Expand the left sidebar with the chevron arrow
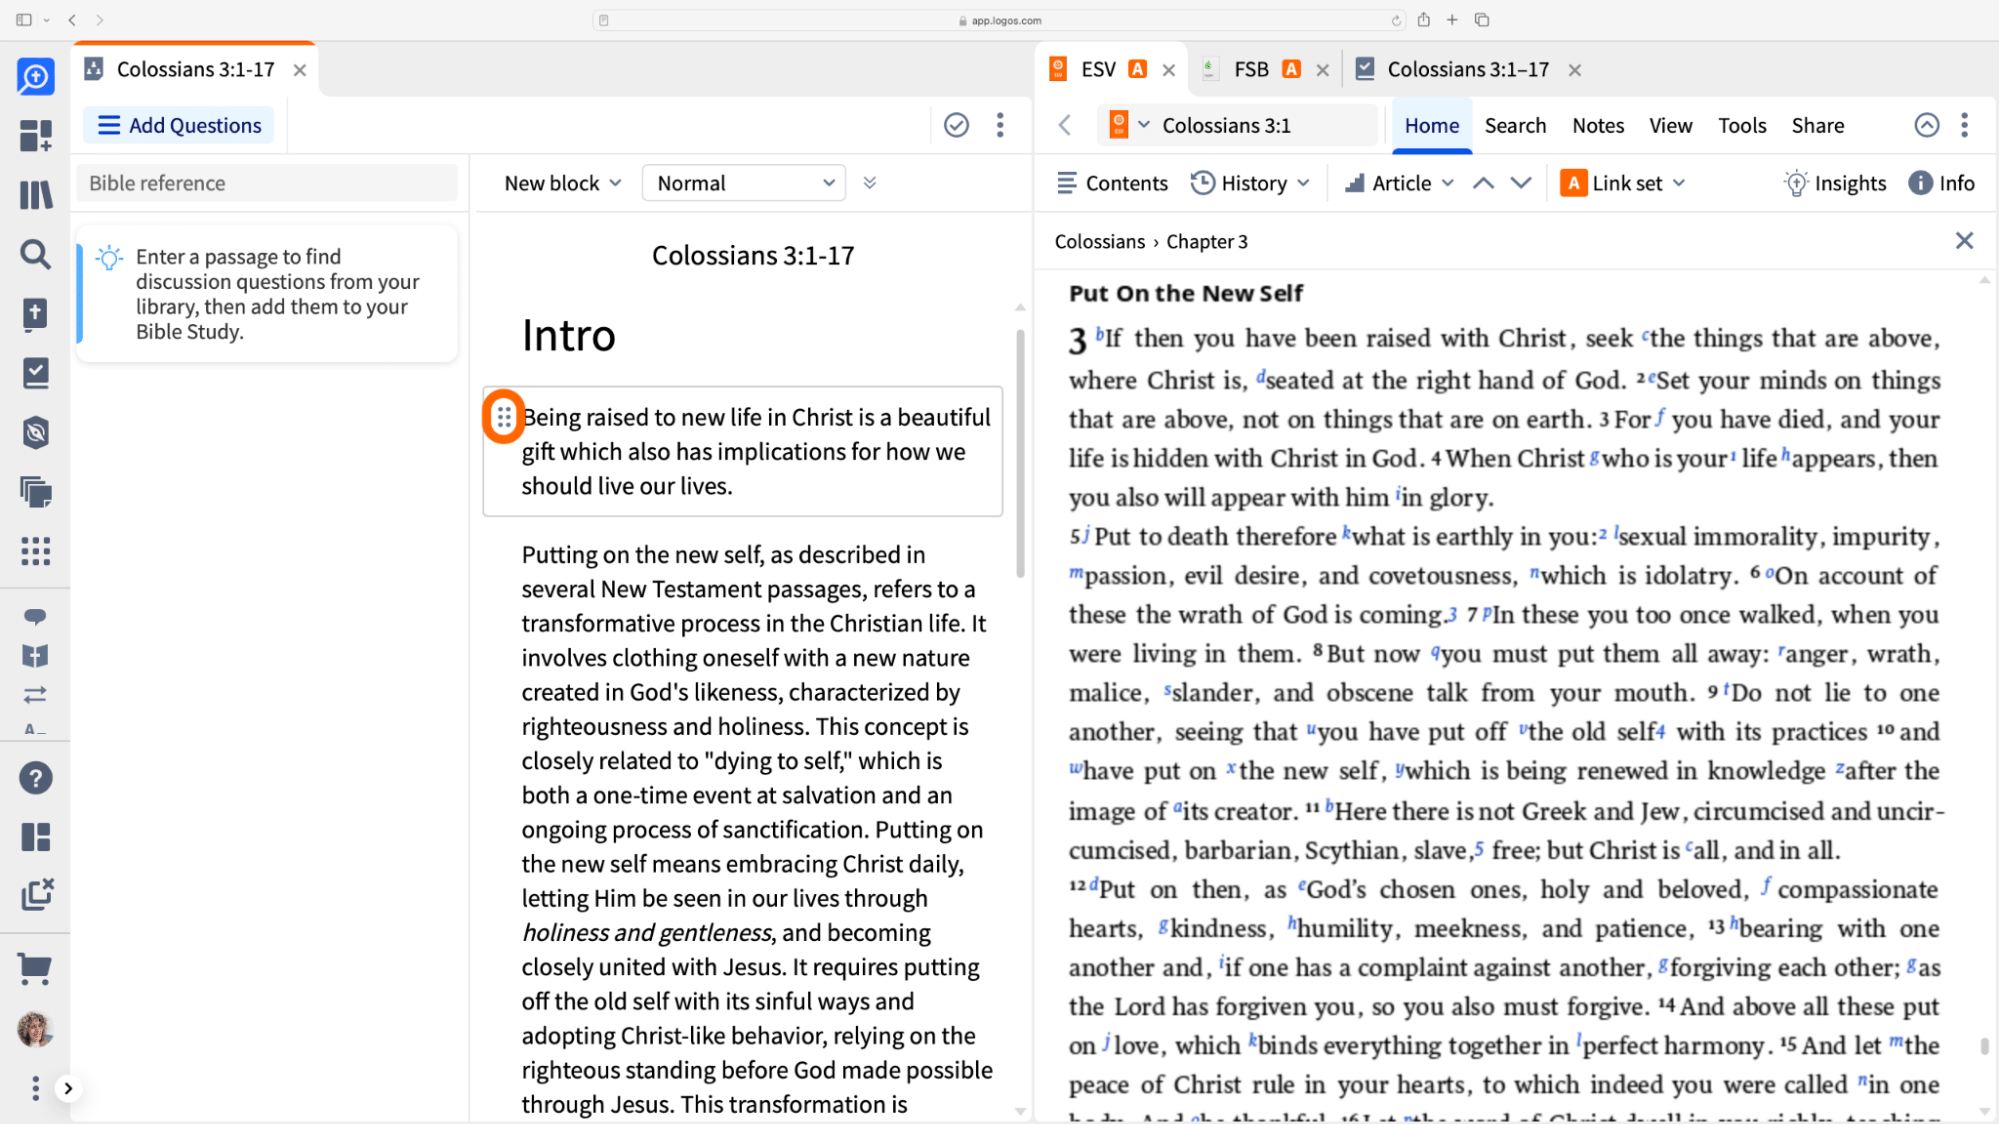Image resolution: width=1999 pixels, height=1125 pixels. pos(68,1088)
